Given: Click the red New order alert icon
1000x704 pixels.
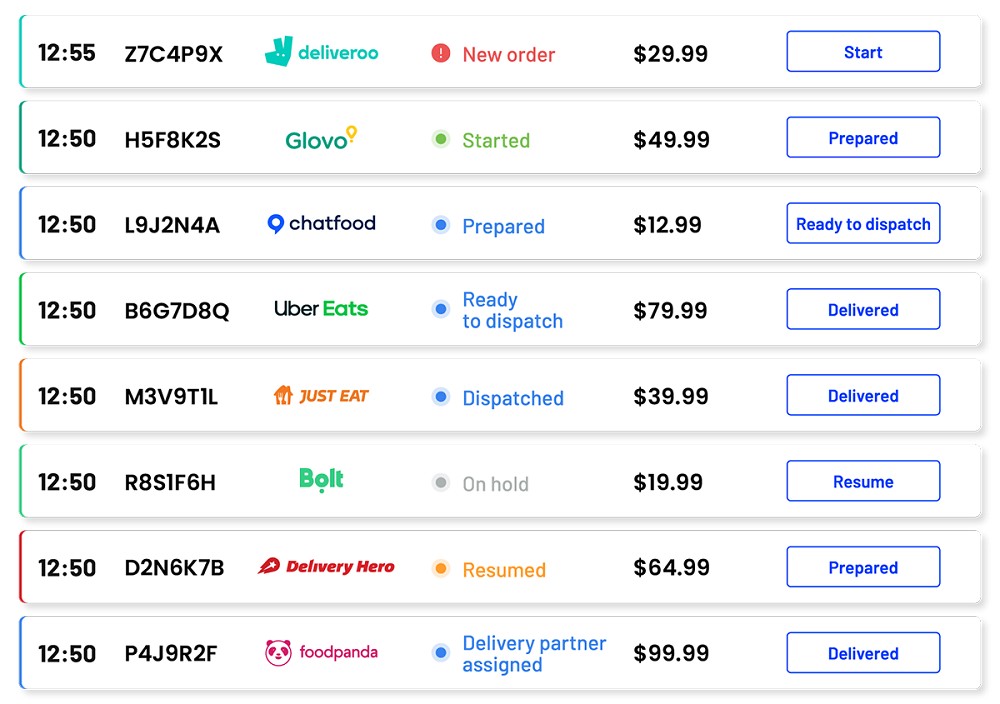Looking at the screenshot, I should [x=441, y=53].
